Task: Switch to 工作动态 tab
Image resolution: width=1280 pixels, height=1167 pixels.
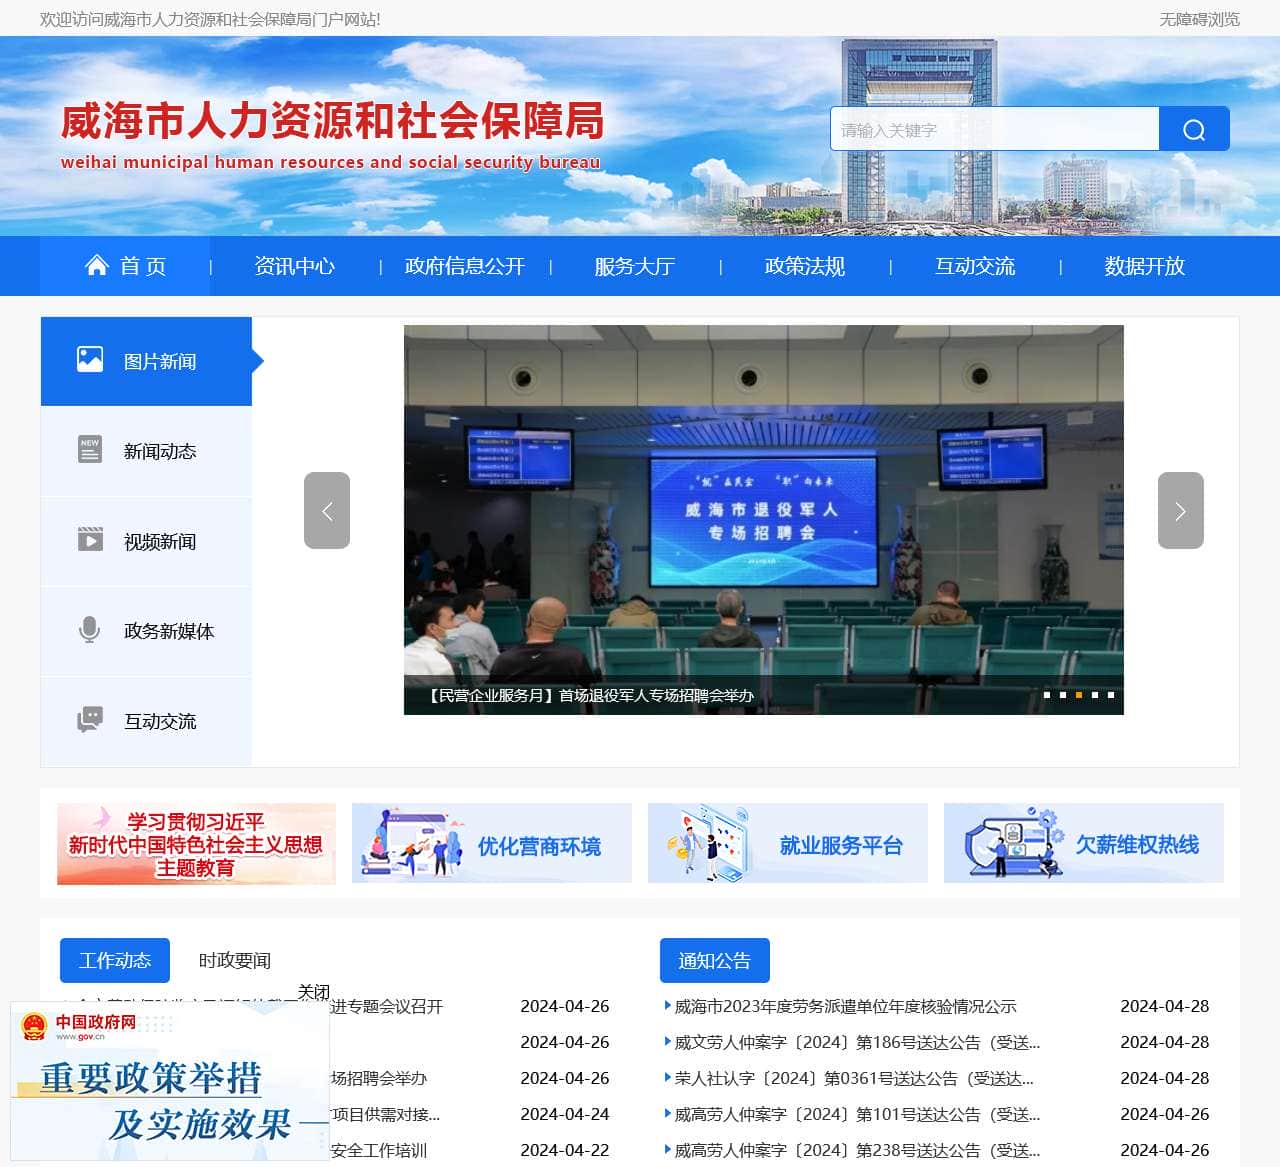Action: pyautogui.click(x=115, y=960)
